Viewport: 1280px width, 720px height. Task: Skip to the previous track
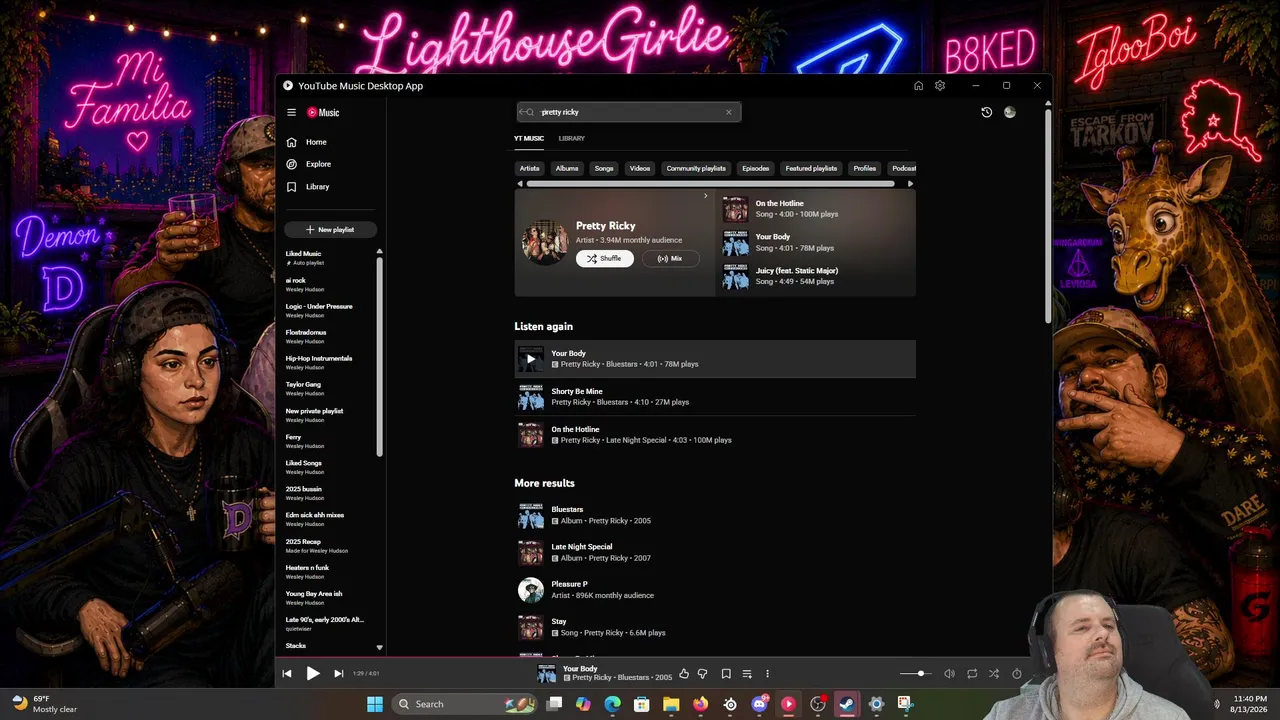point(287,674)
